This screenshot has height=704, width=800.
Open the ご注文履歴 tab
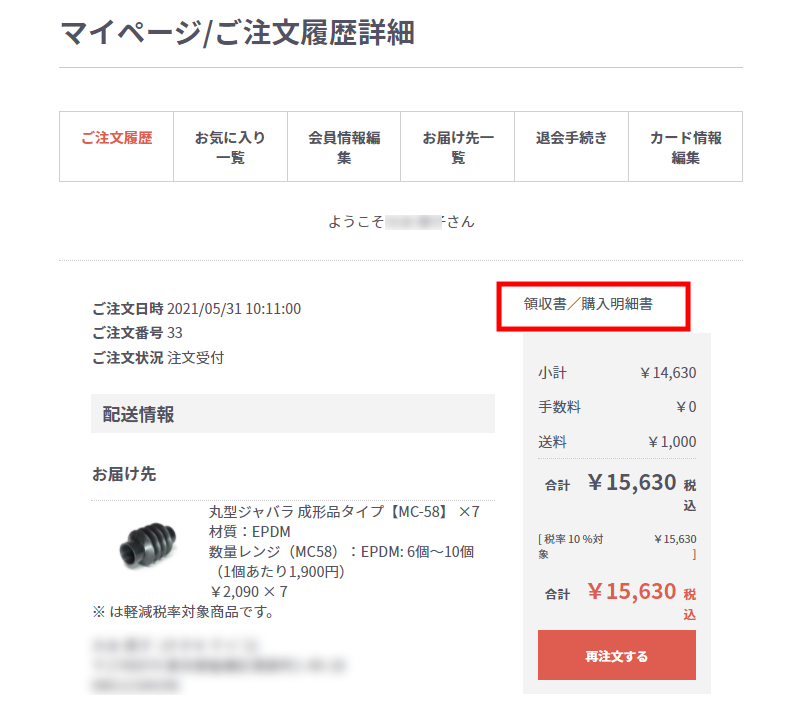116,147
